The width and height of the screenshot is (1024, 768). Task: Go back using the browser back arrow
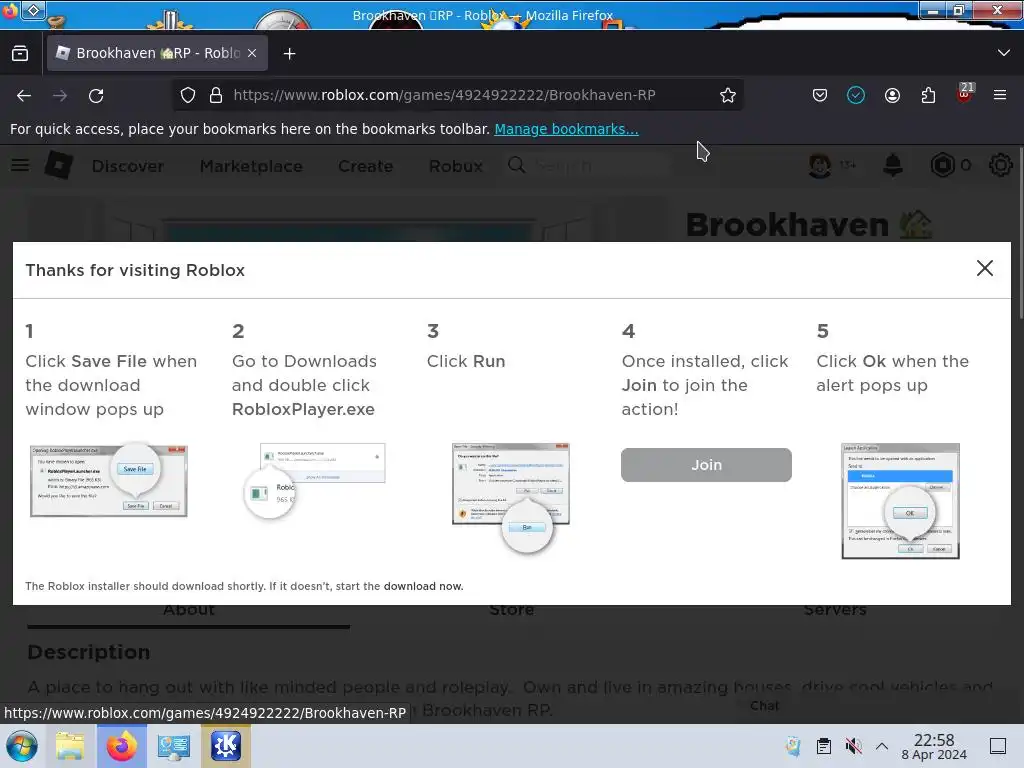coord(24,95)
